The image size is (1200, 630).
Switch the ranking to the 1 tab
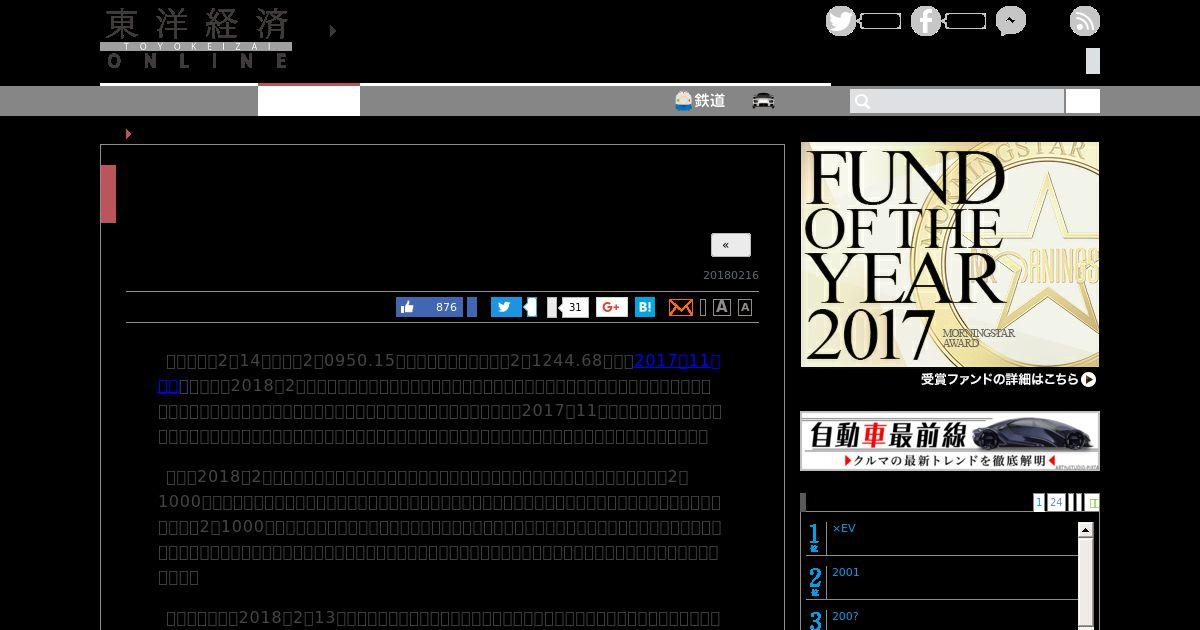1039,502
